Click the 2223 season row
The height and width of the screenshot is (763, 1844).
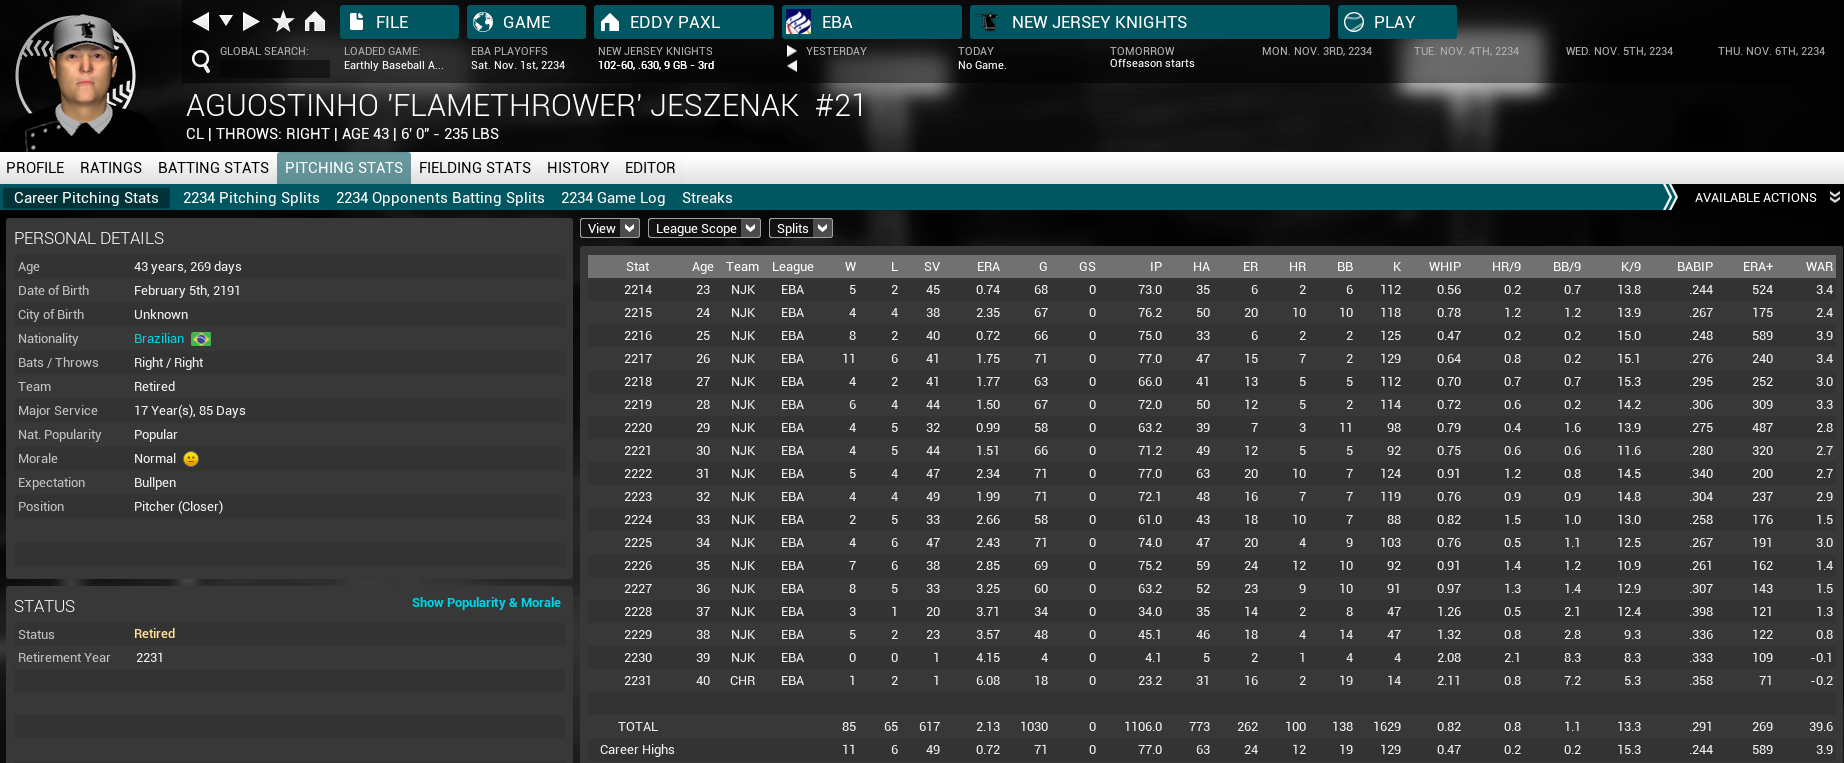[1212, 497]
